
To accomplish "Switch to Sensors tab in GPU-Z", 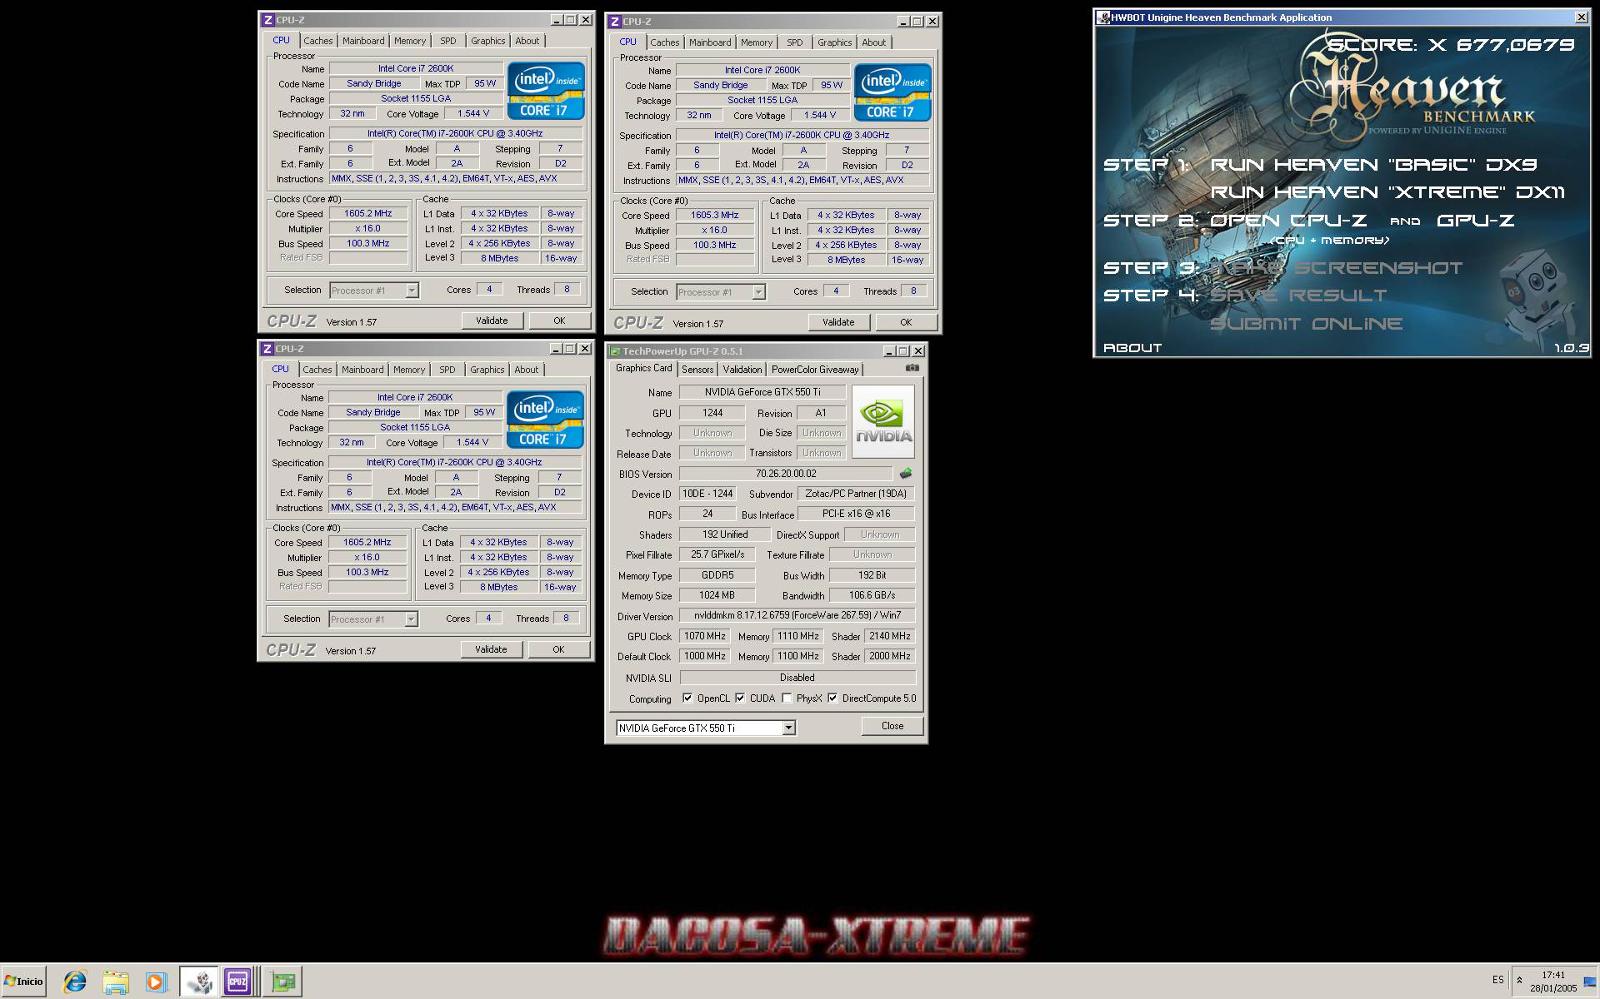I will (x=697, y=369).
